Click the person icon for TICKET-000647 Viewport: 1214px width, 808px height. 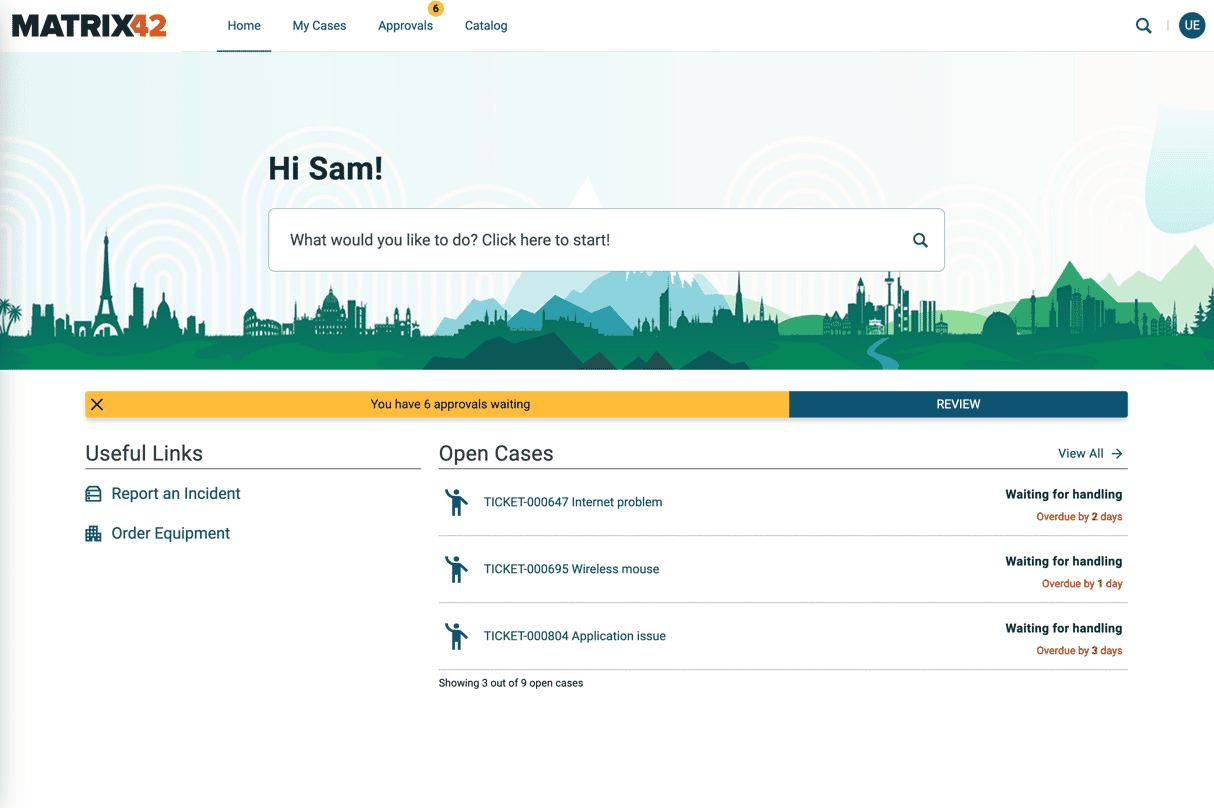tap(456, 502)
